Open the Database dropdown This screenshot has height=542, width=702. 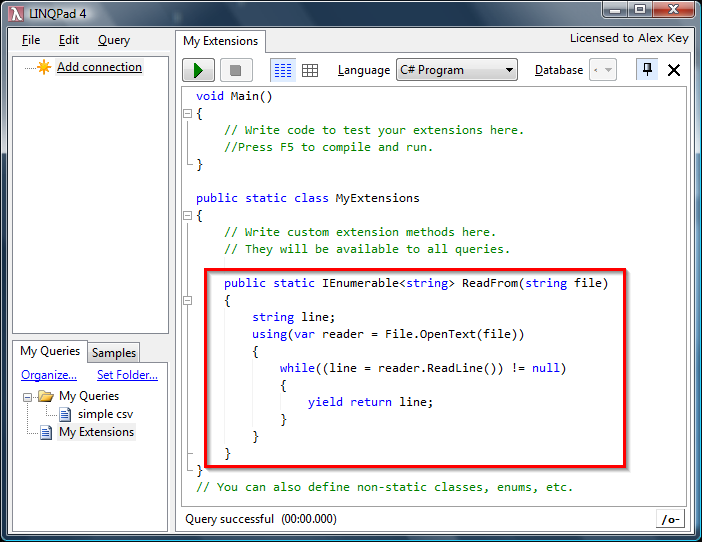pyautogui.click(x=603, y=70)
